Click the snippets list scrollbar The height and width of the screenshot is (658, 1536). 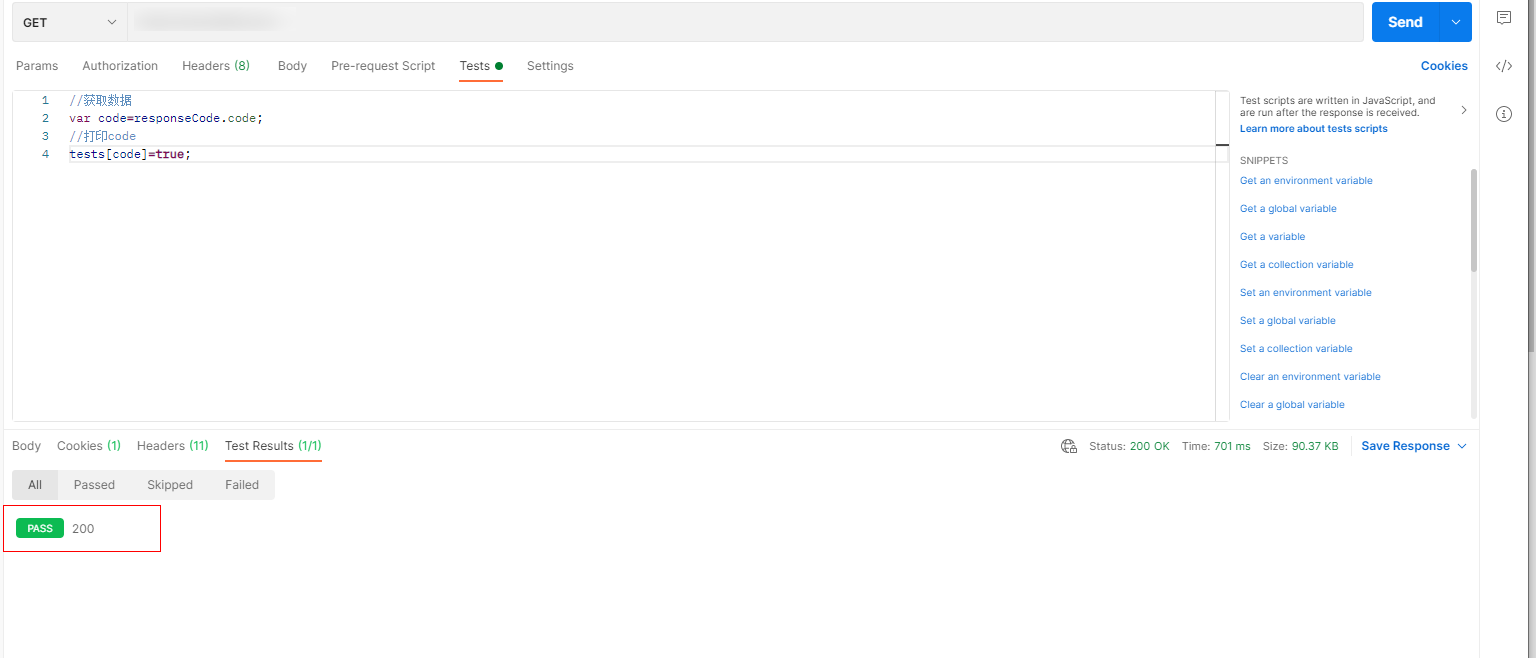1474,220
